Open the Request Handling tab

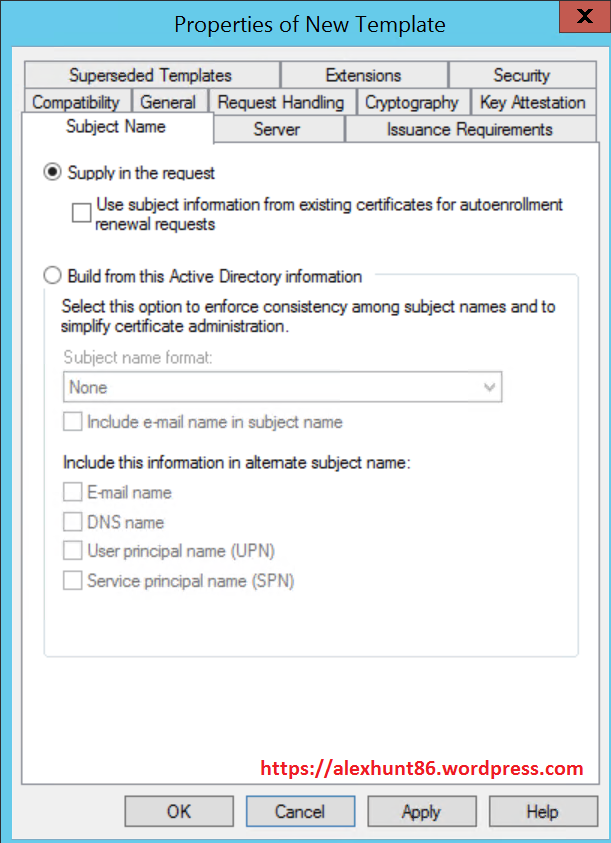click(x=280, y=102)
